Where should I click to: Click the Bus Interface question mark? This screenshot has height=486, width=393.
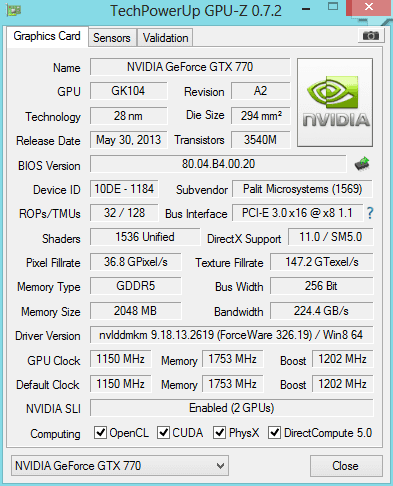pos(370,213)
